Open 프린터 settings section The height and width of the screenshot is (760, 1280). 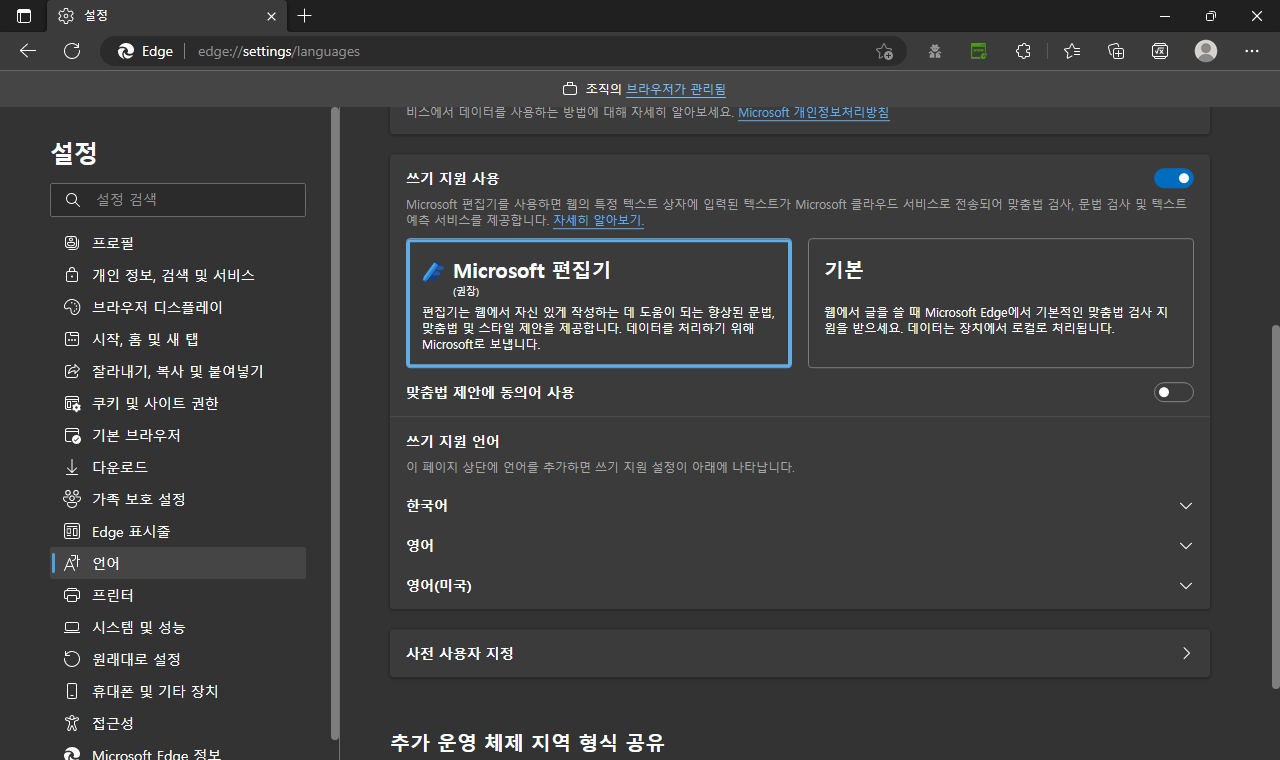[178, 595]
